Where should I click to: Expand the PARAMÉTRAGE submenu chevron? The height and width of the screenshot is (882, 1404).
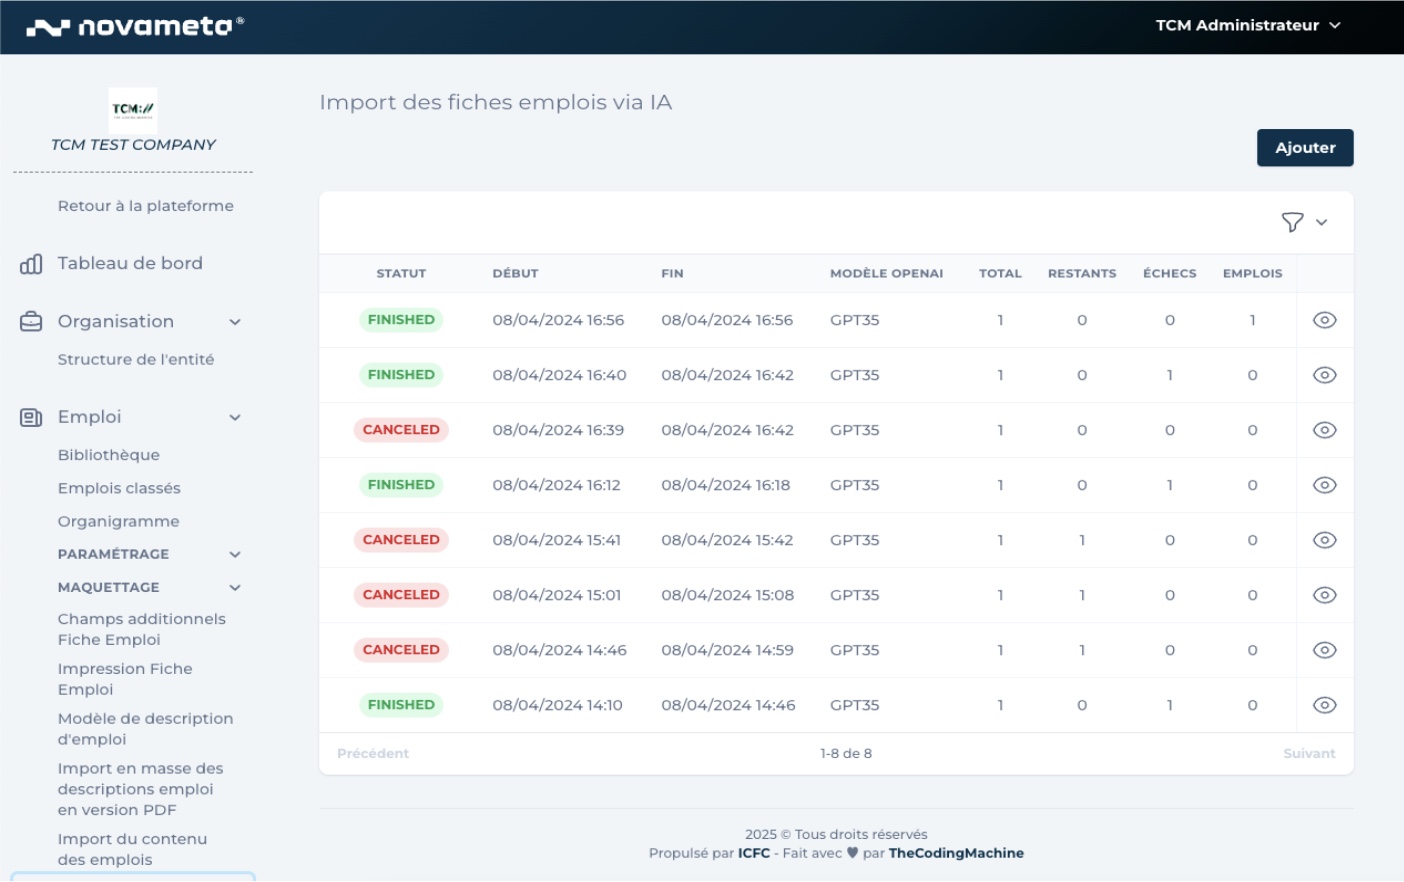235,555
